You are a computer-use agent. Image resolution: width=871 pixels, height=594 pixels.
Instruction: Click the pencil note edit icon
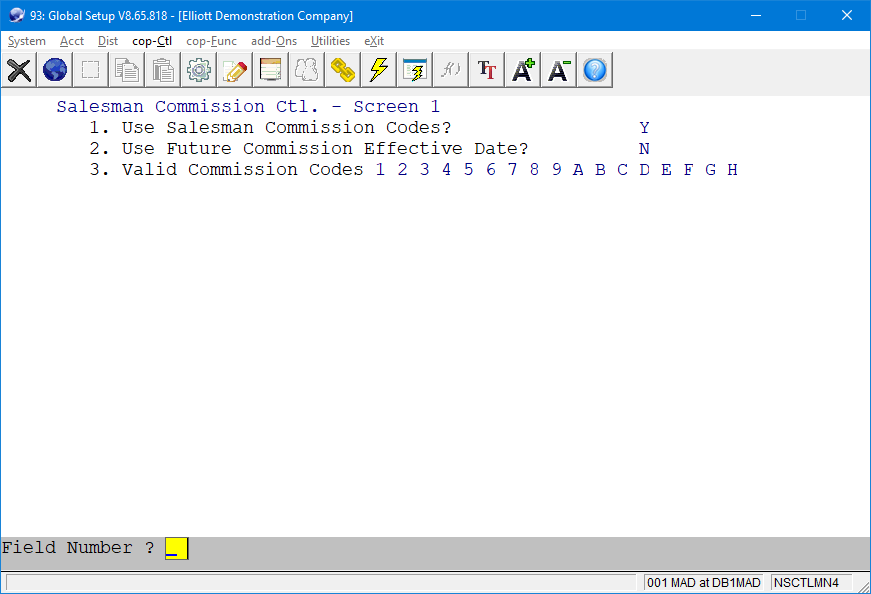[234, 70]
